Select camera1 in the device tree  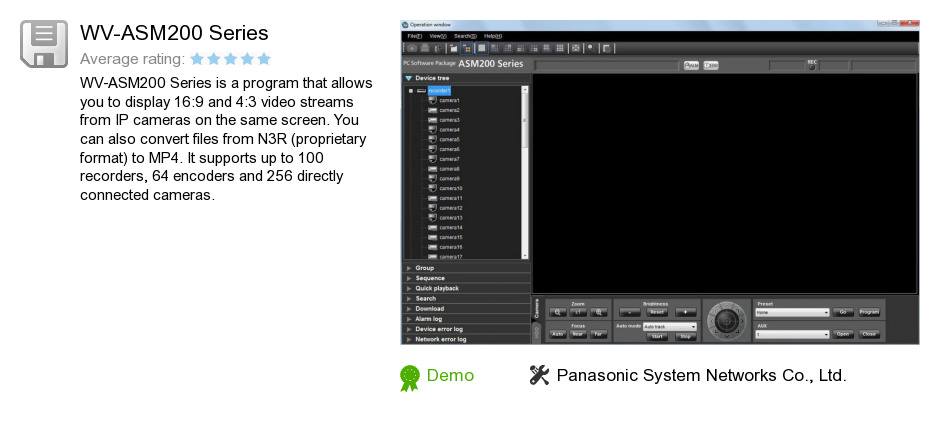point(449,101)
